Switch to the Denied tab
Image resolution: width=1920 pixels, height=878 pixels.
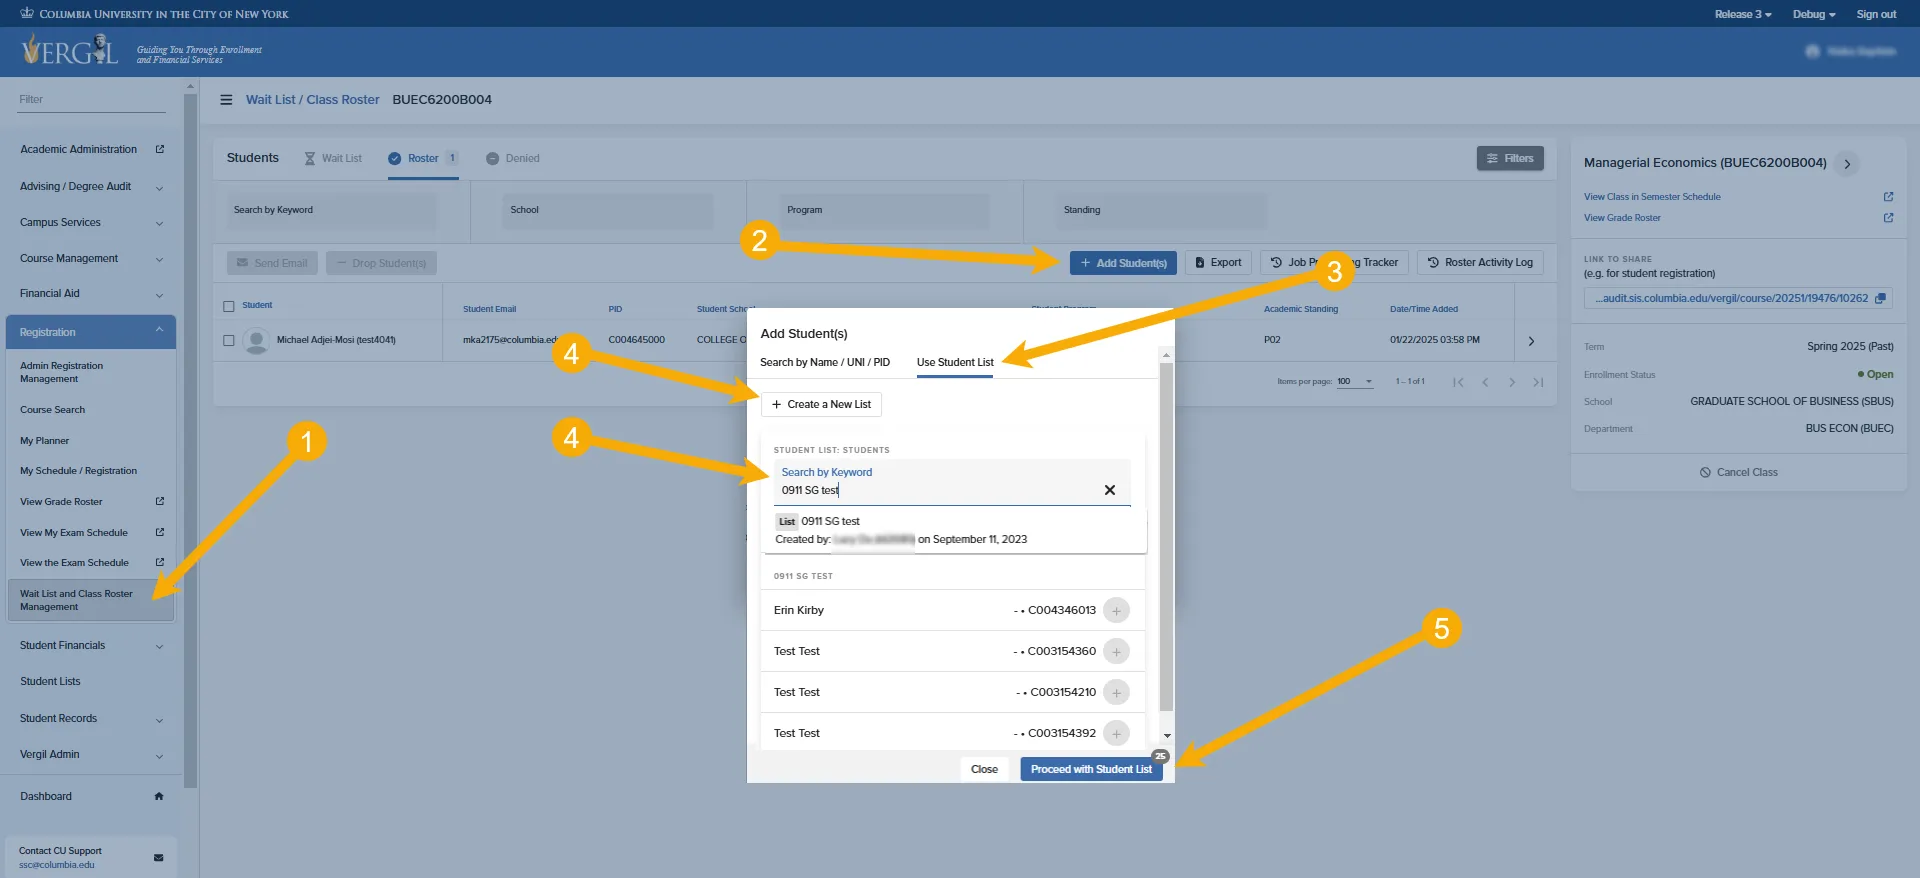click(x=513, y=158)
